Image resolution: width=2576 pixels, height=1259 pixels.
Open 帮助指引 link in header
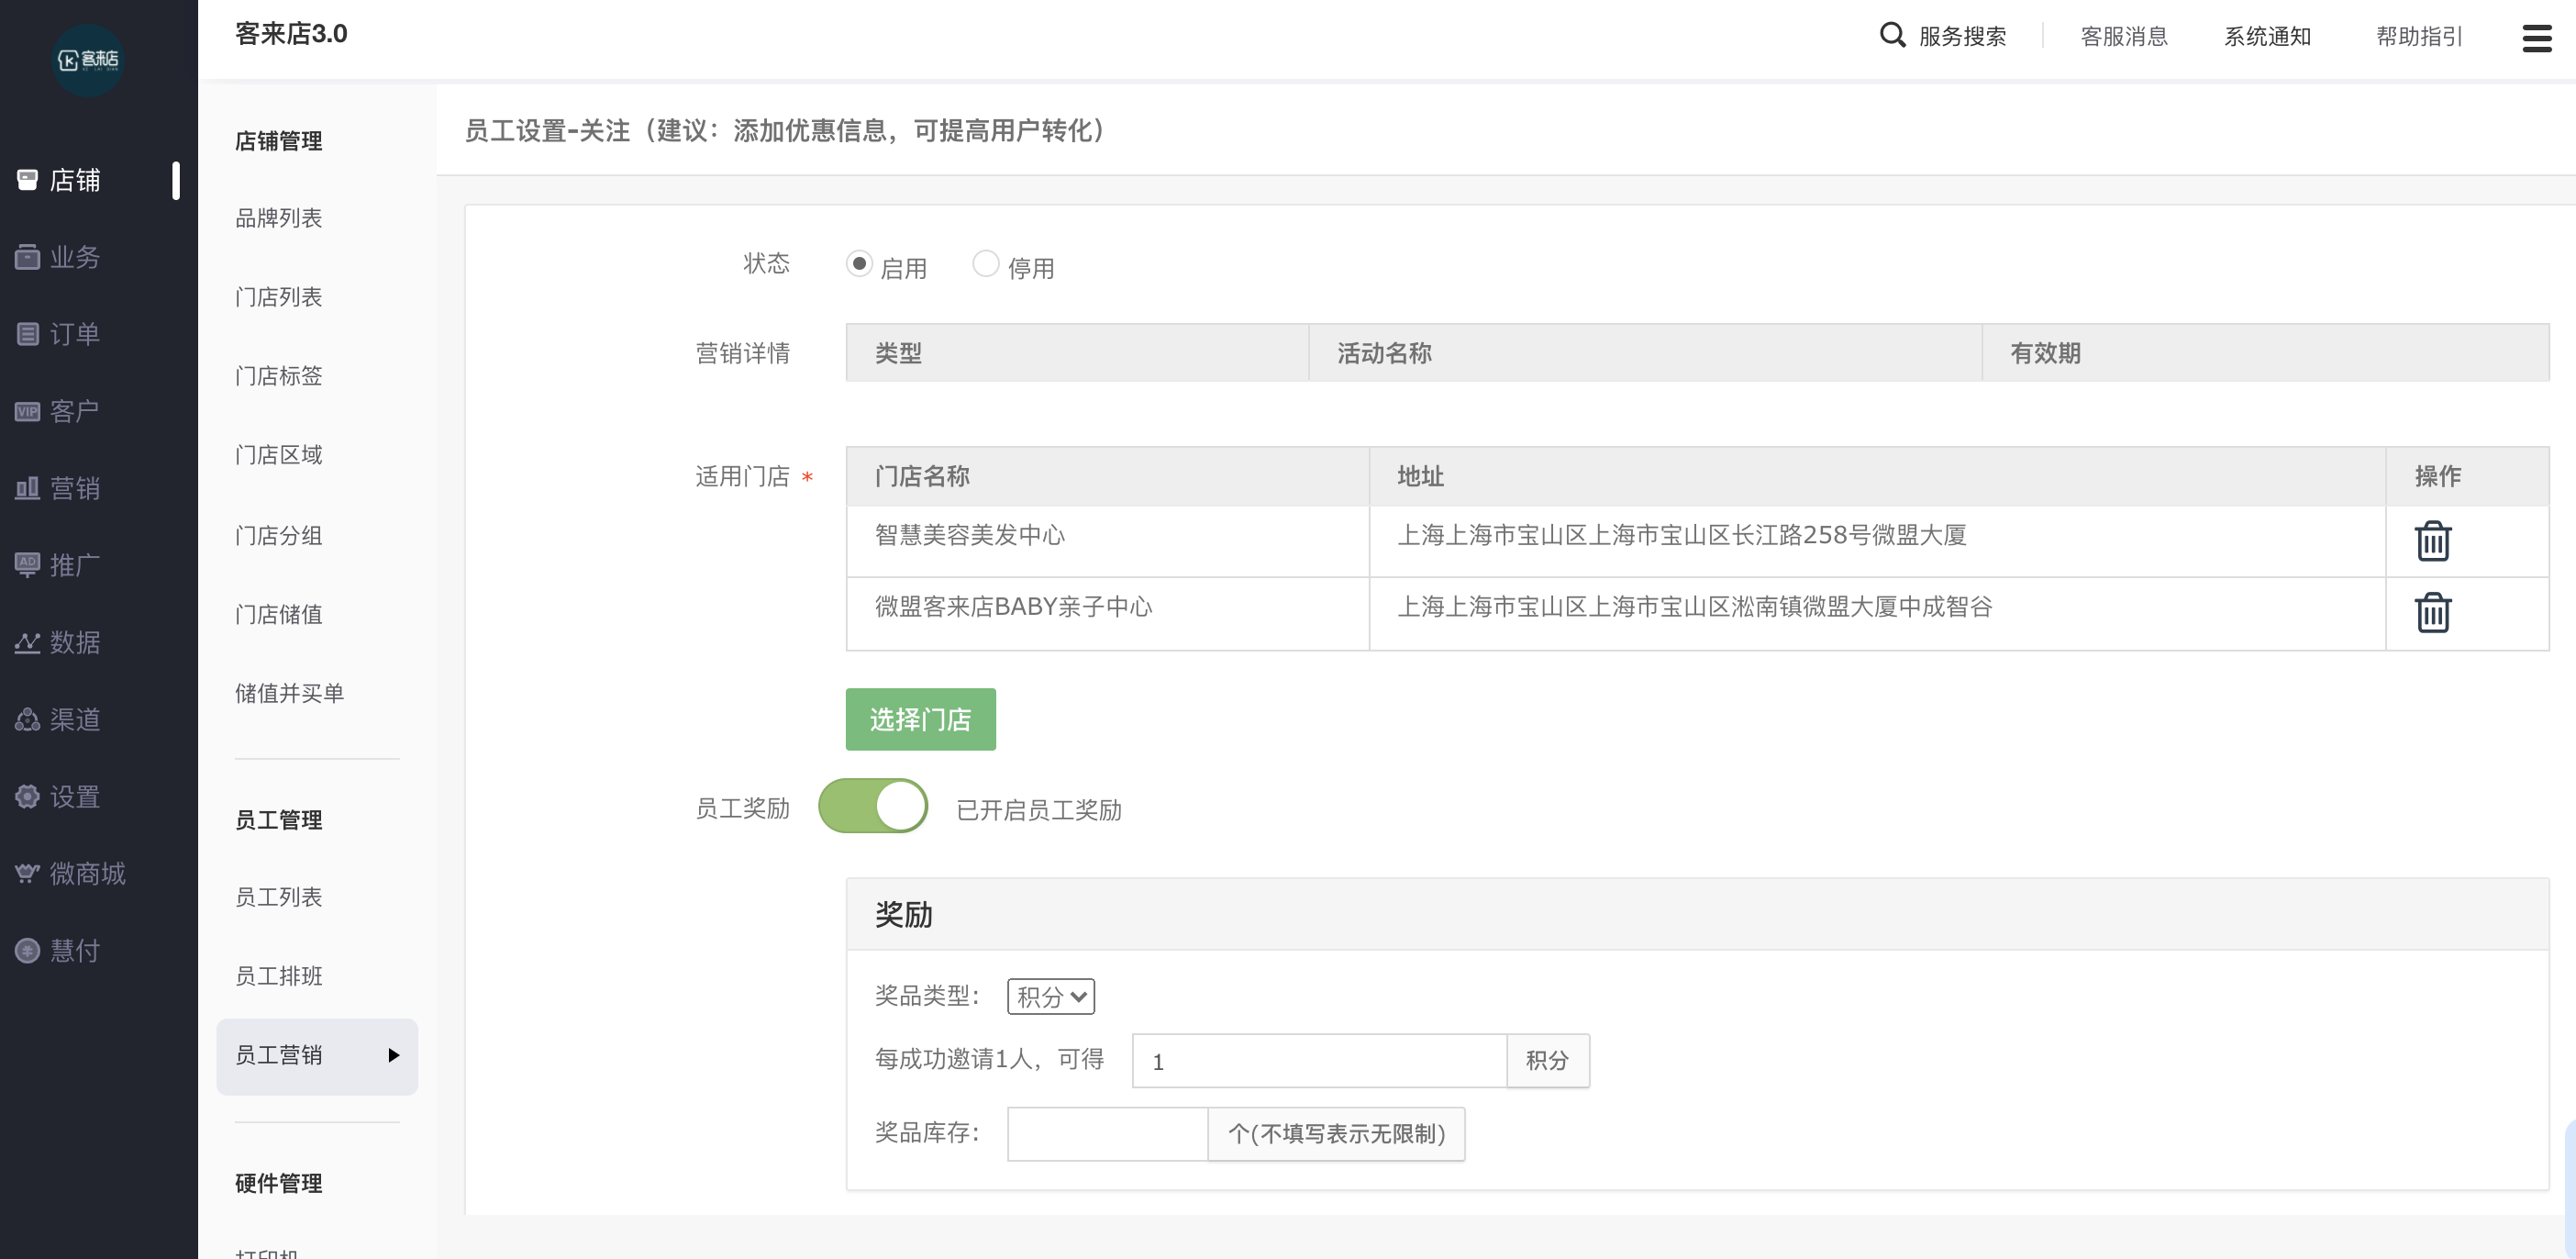2418,36
